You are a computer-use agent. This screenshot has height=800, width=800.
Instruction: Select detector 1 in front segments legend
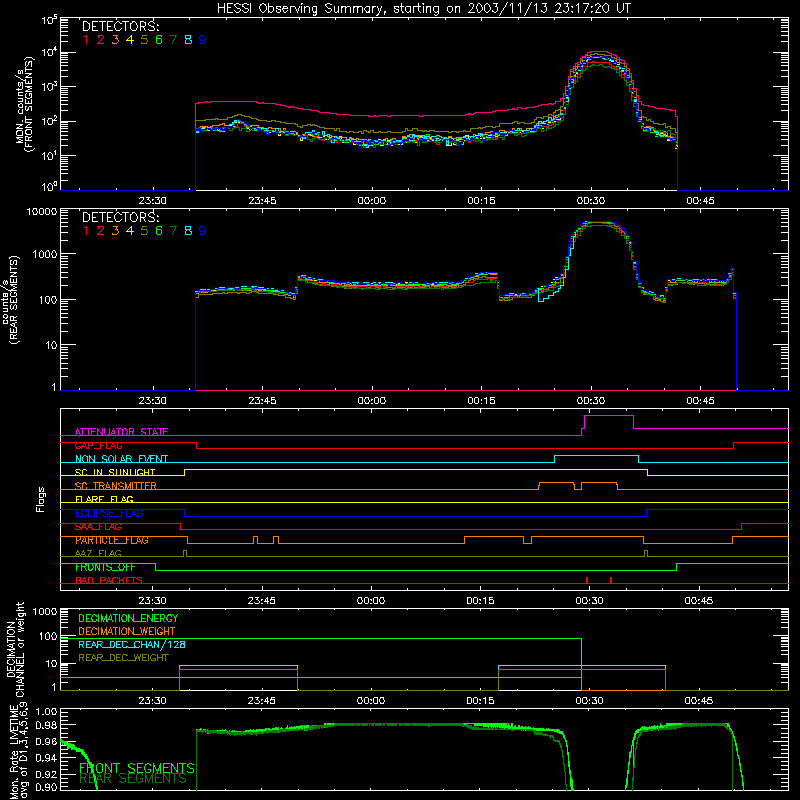pos(86,40)
